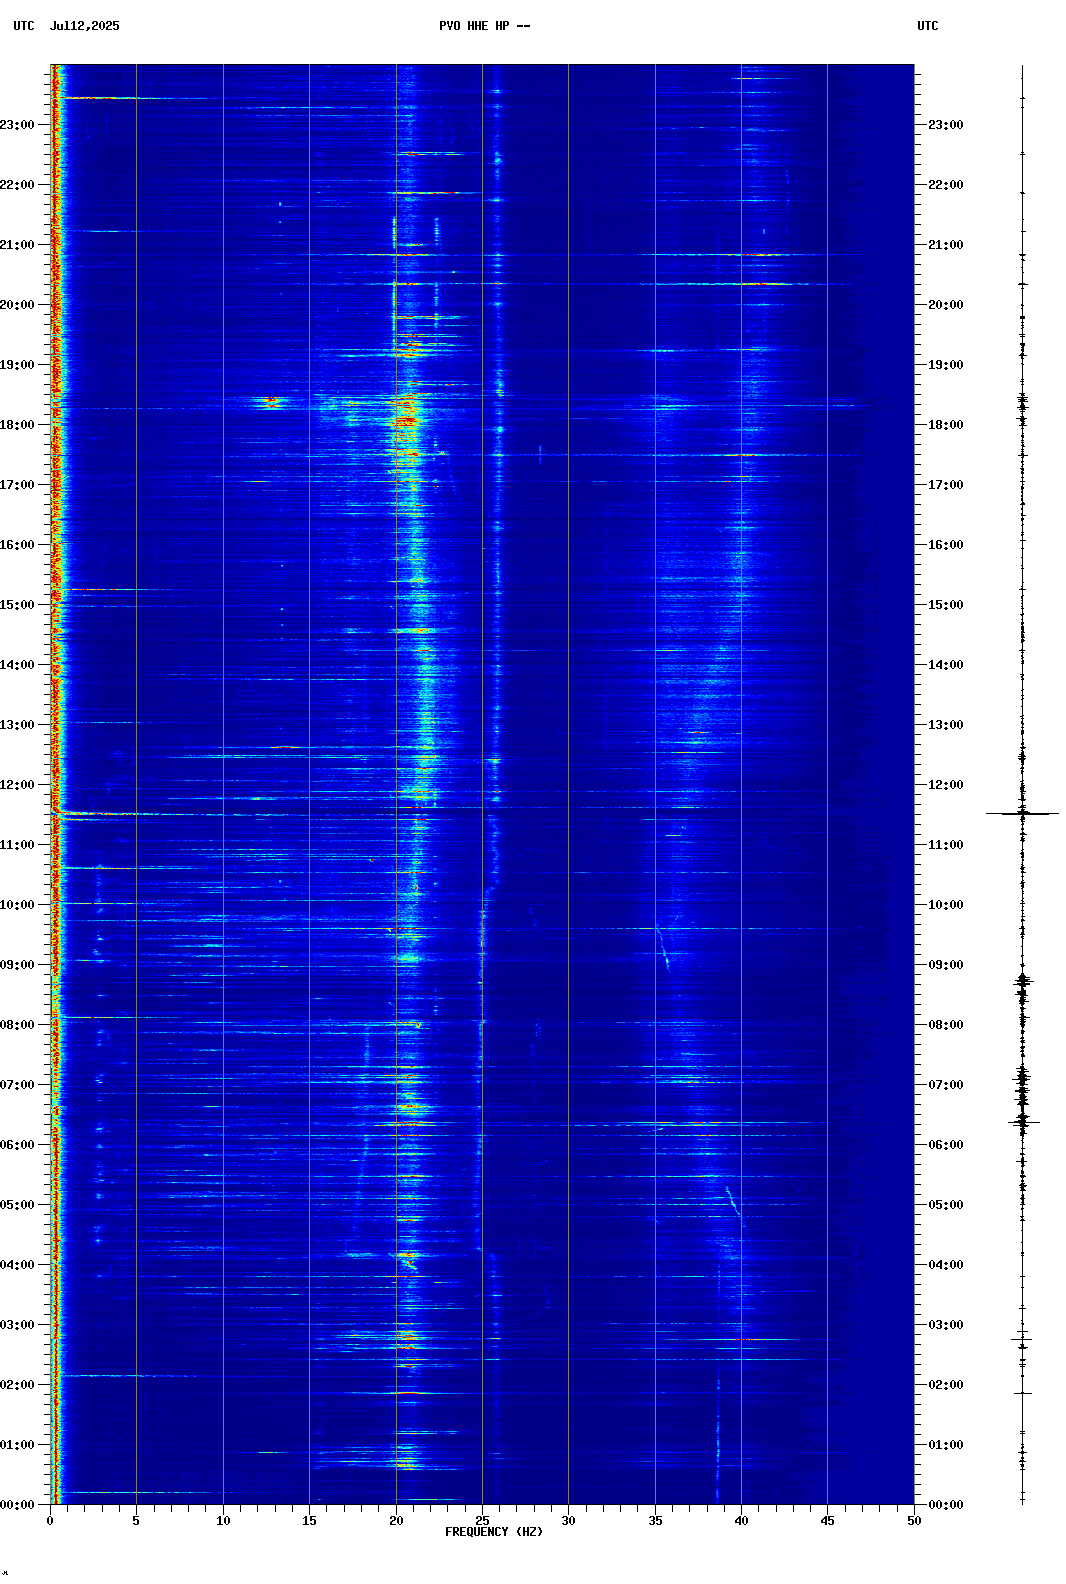Image resolution: width=1066 pixels, height=1584 pixels.
Task: Click the 12:00 label on the left time axis
Action: pos(17,785)
